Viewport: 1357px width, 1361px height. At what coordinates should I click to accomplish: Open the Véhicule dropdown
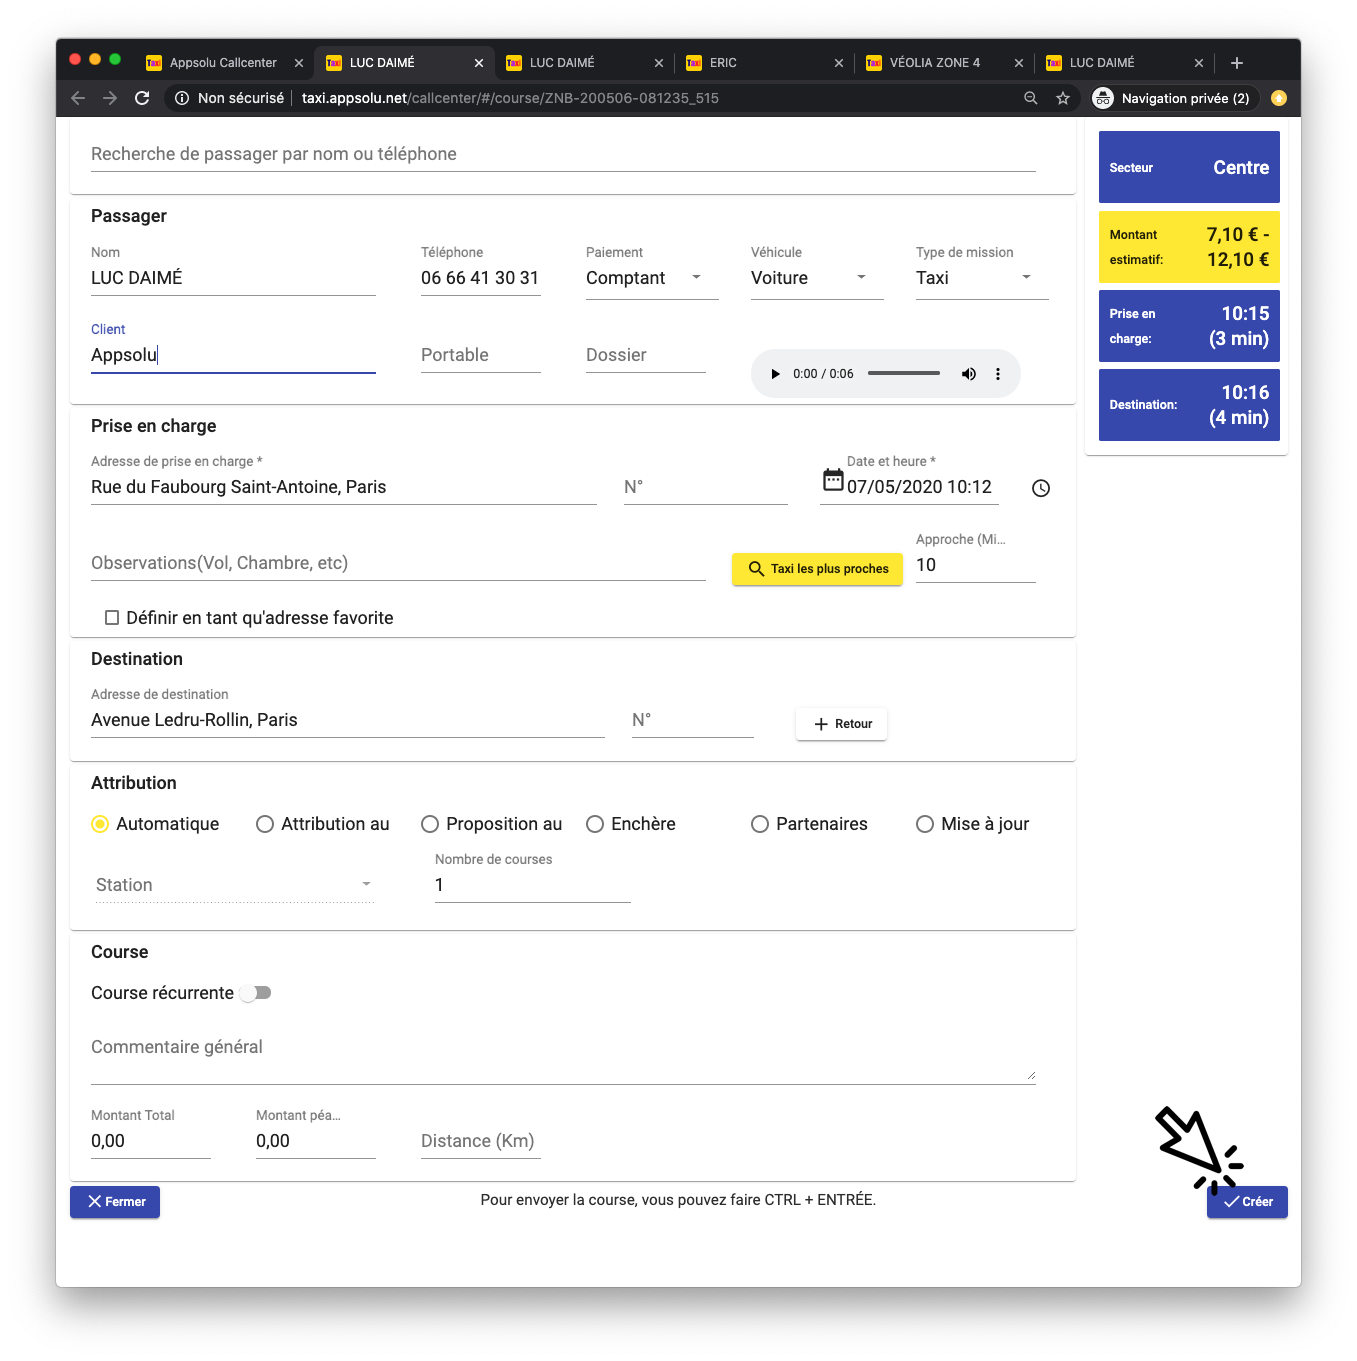(x=817, y=279)
